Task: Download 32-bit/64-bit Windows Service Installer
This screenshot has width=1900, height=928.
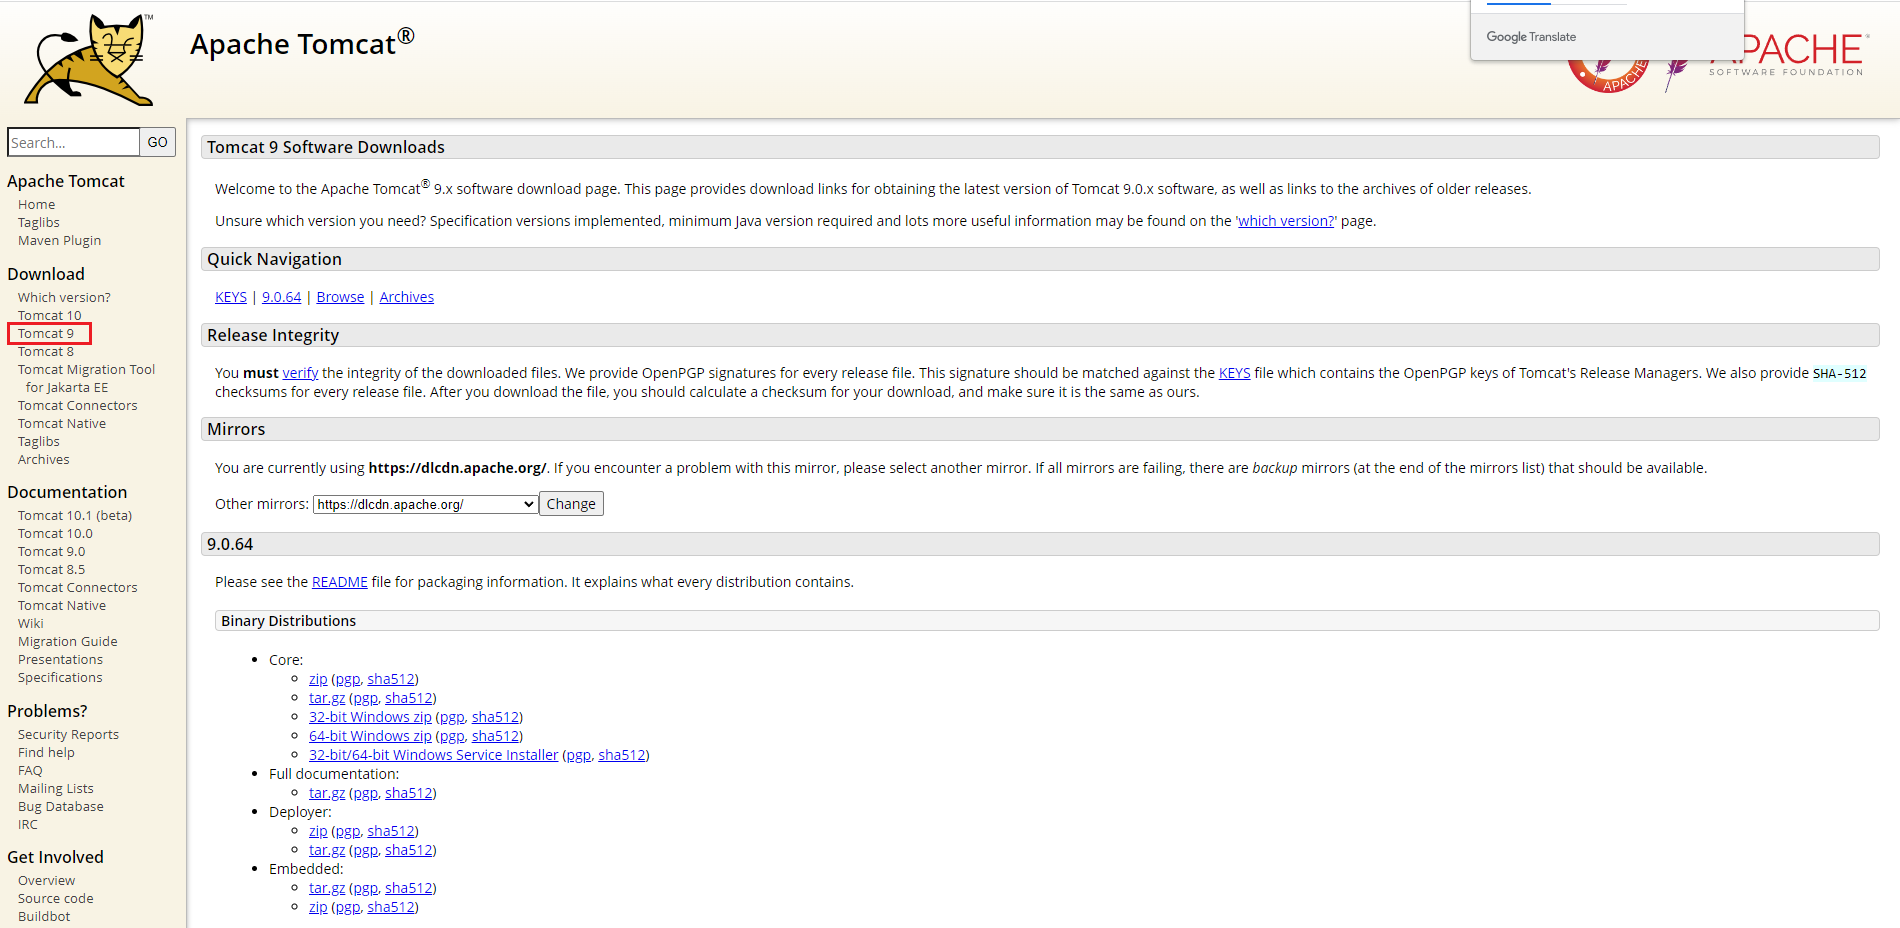Action: coord(433,755)
